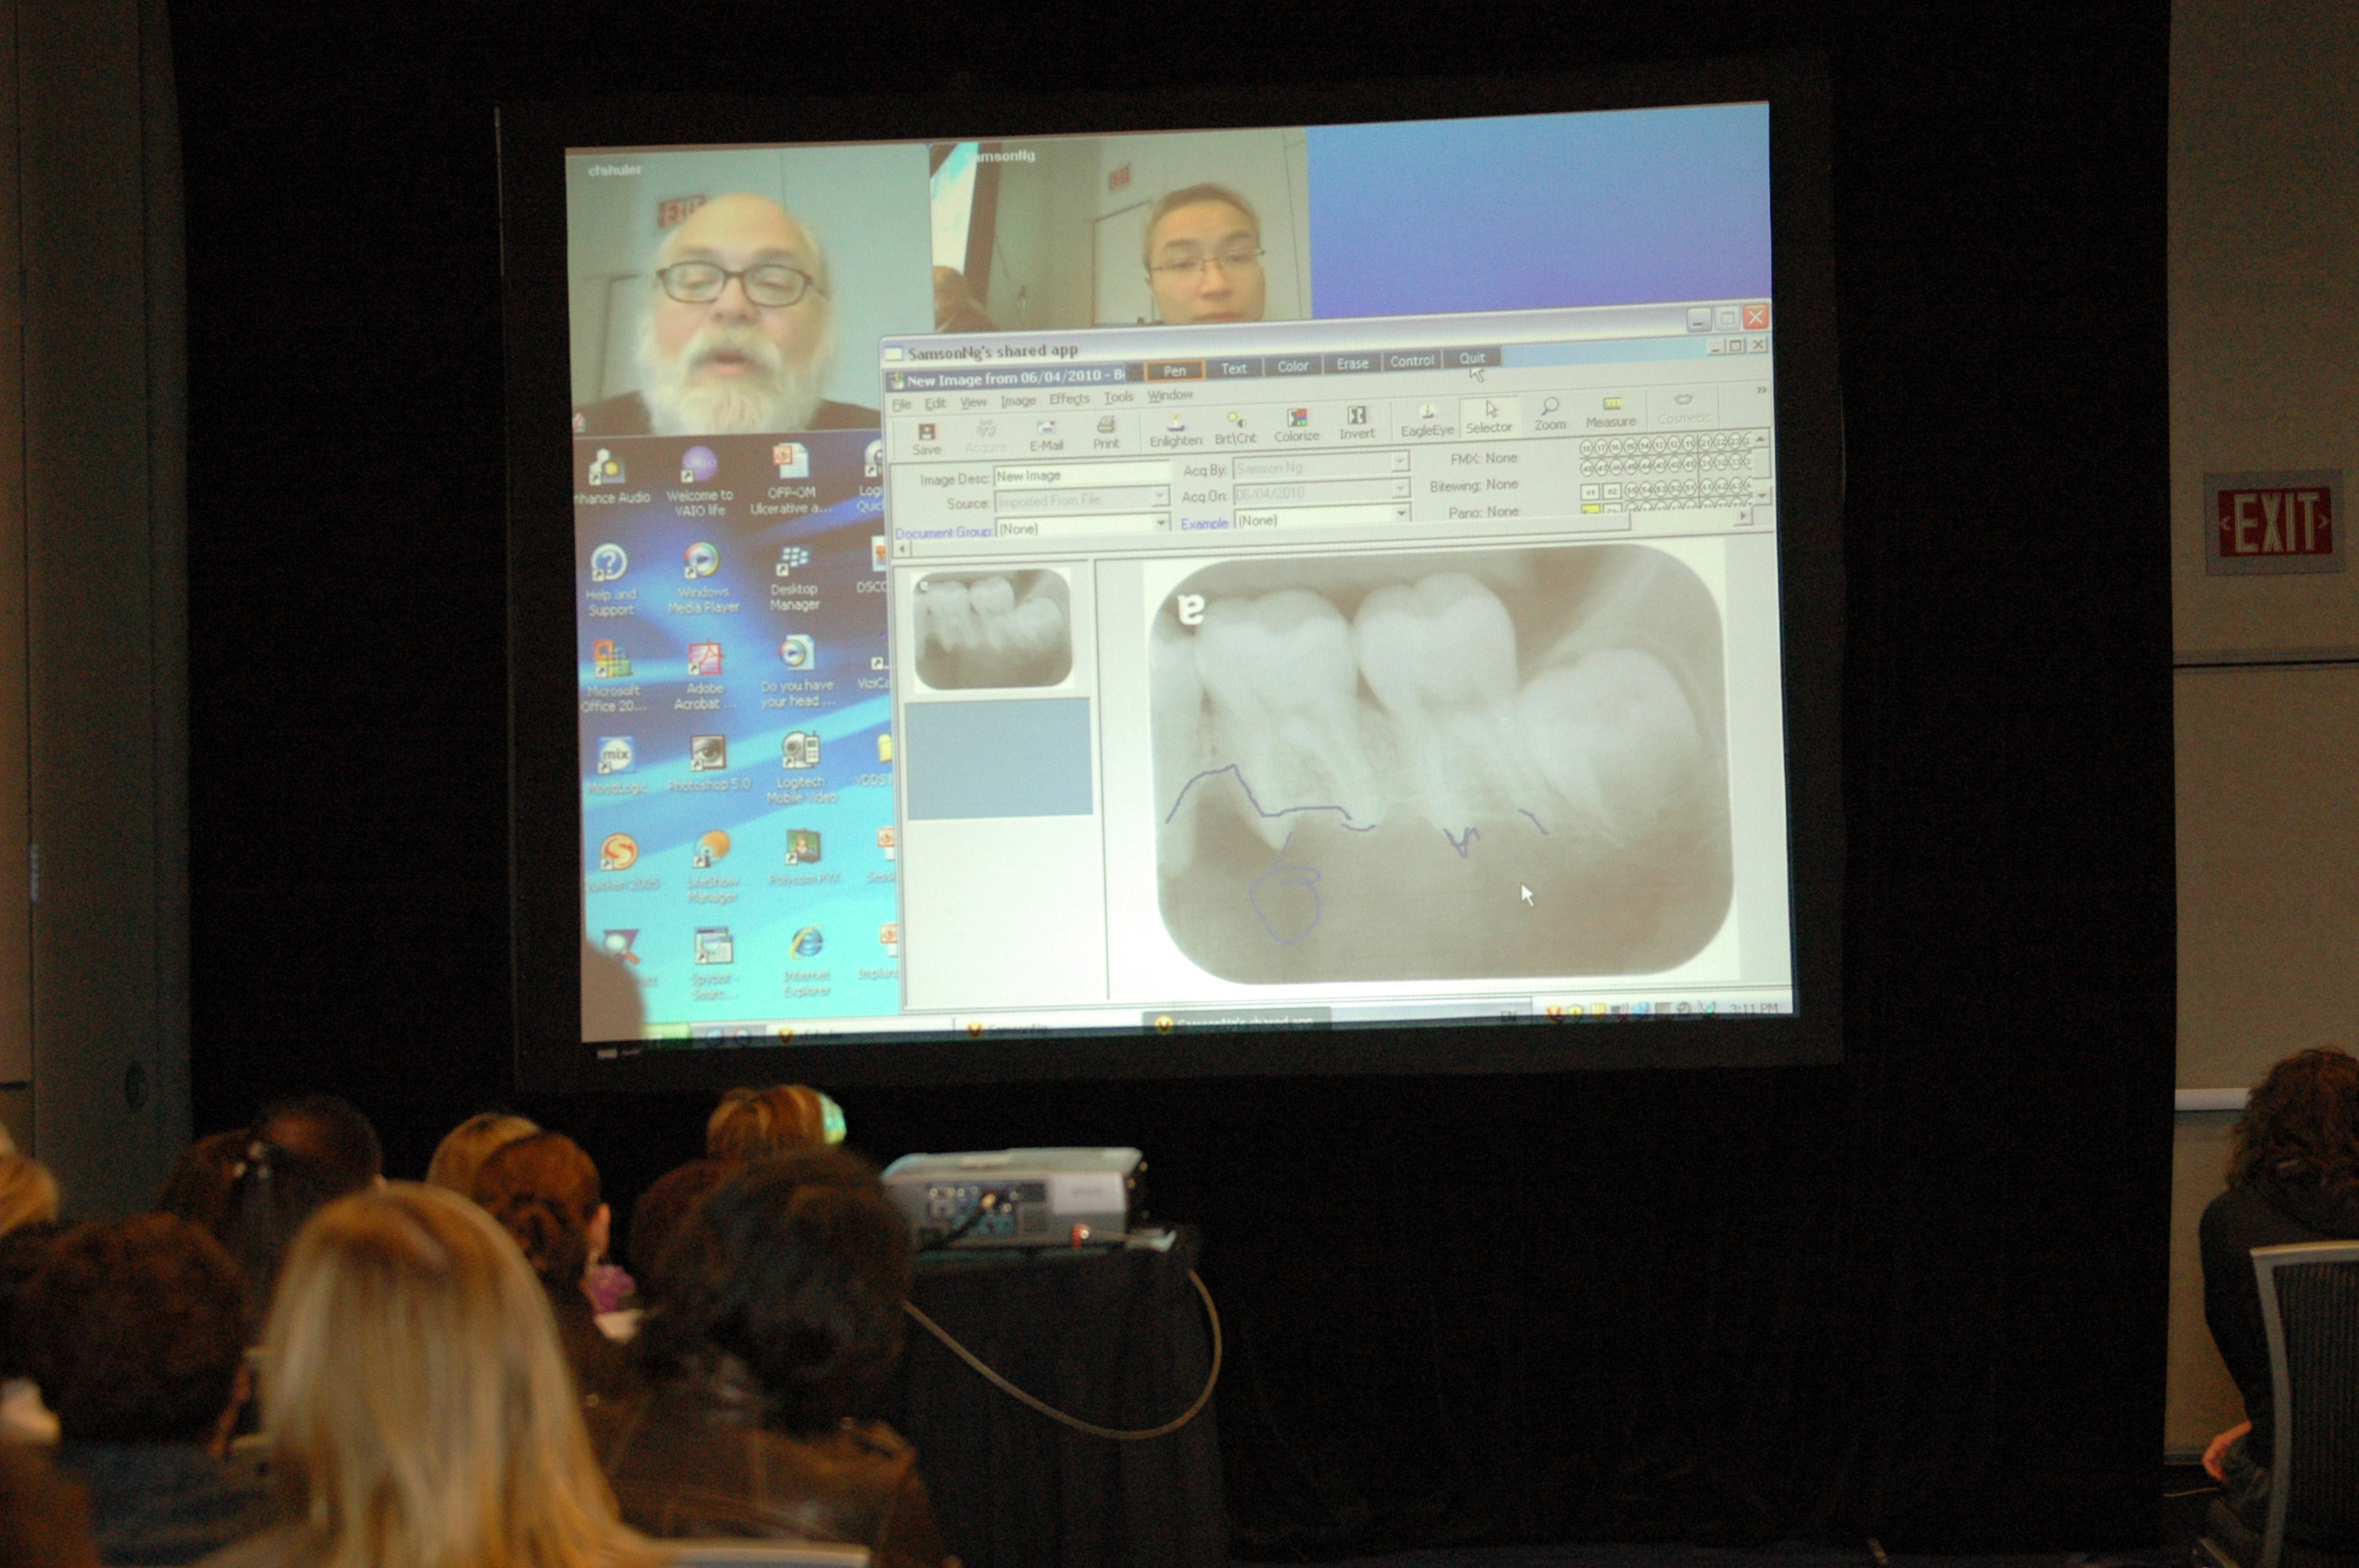This screenshot has height=1568, width=2359.
Task: Click the Quit button
Action: (1471, 358)
